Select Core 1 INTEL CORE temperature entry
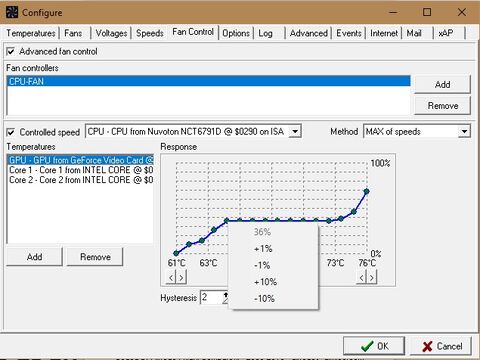This screenshot has height=360, width=480. 80,170
